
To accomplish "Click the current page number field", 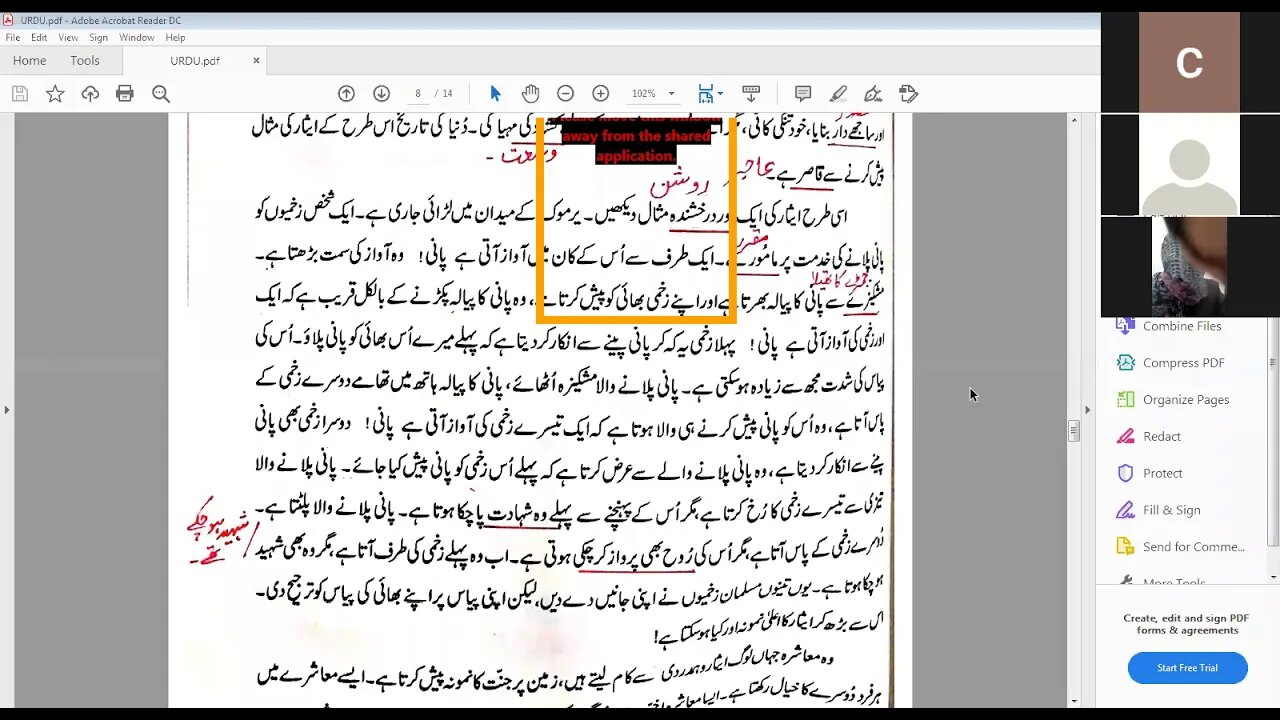I will [x=418, y=94].
